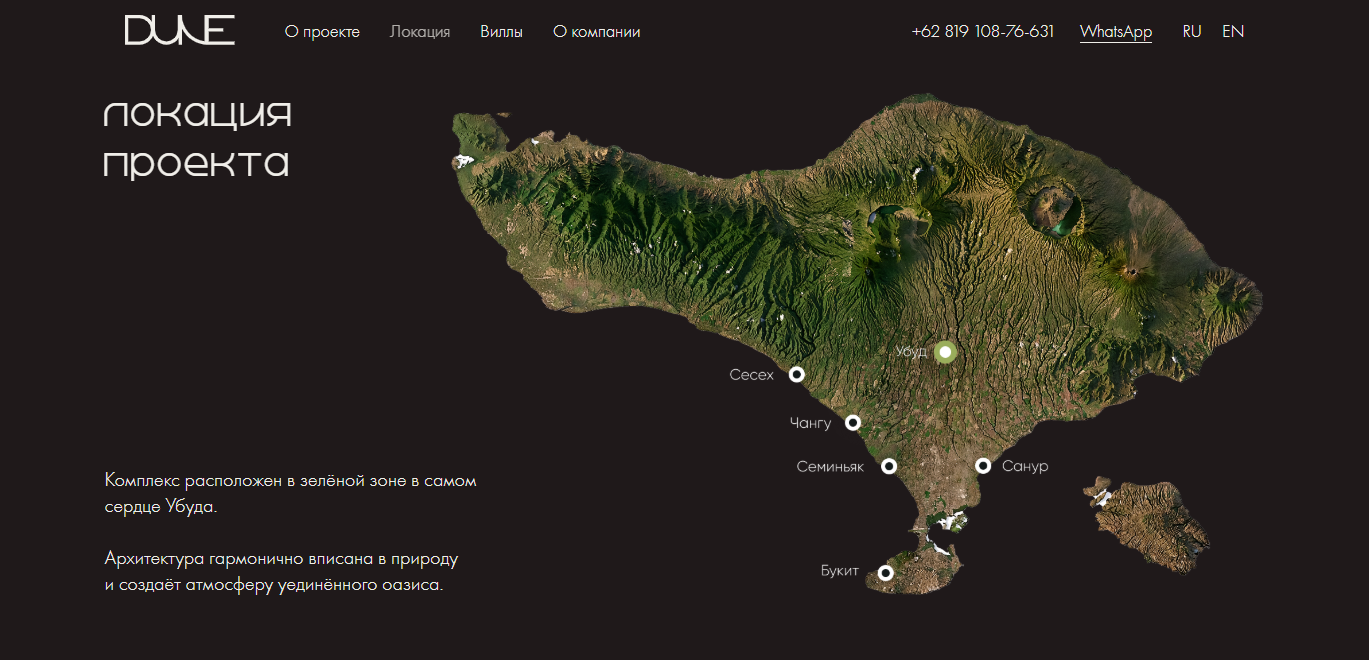Click the Сесех label on the map
Screen dimensions: 1369x660
tap(752, 375)
